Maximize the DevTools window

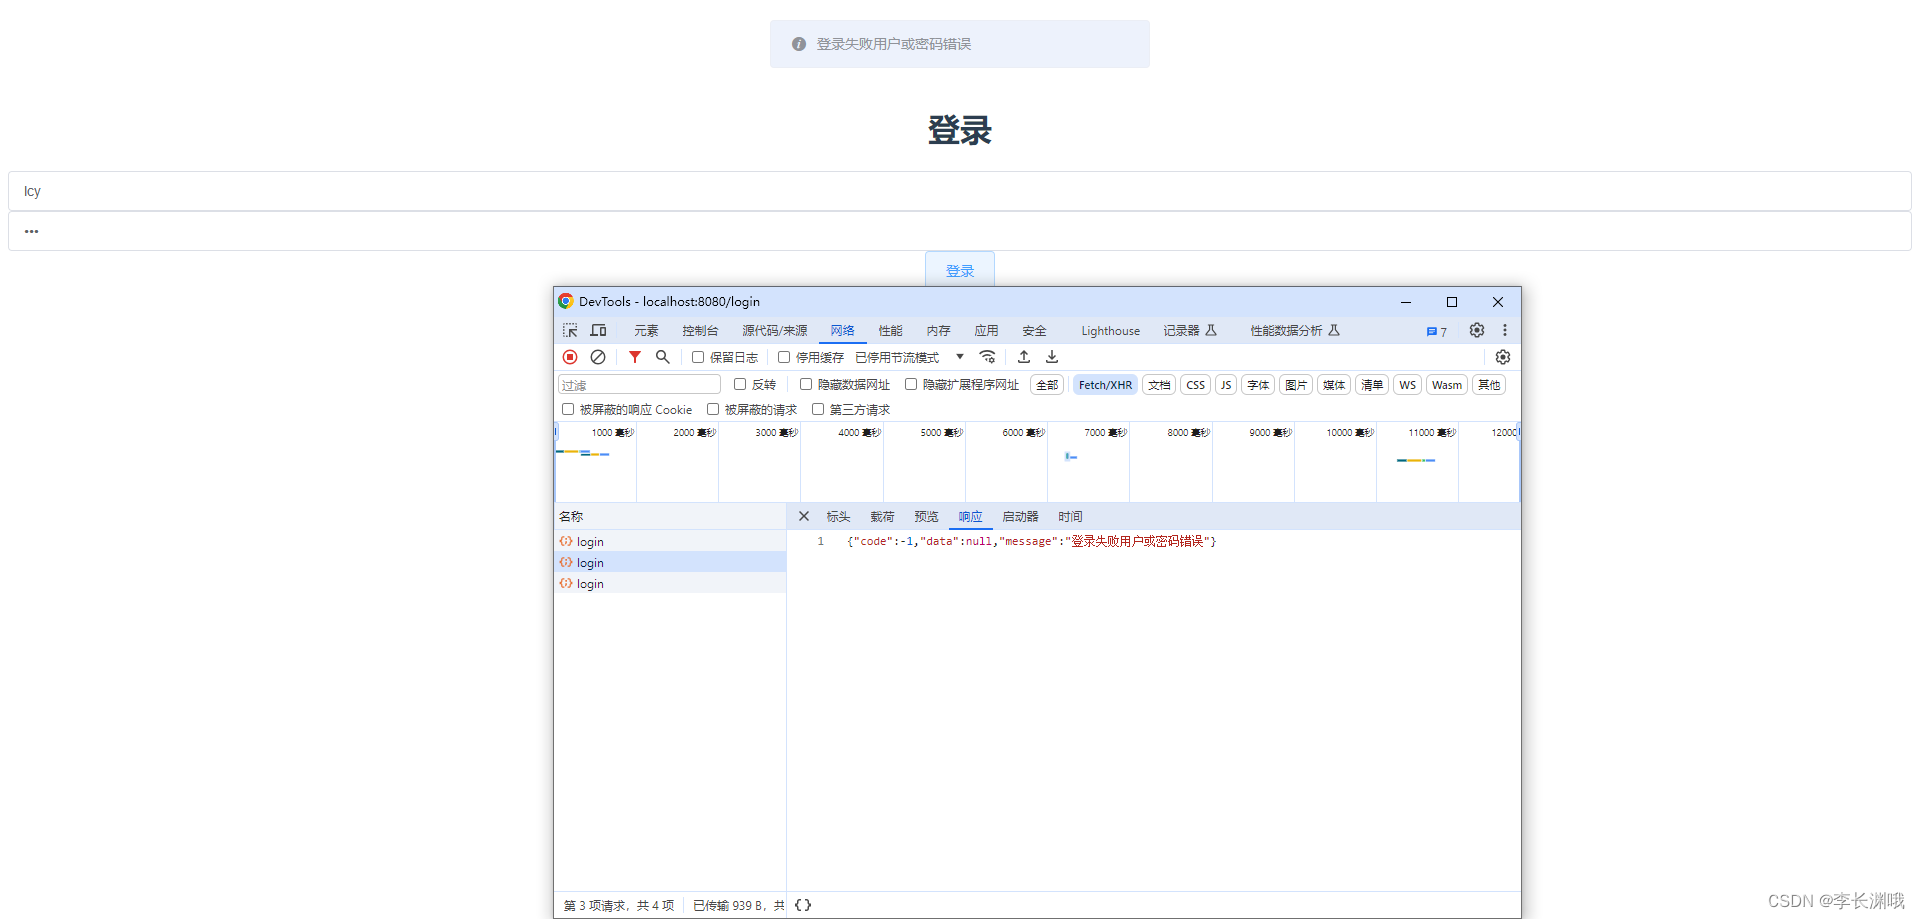(x=1452, y=302)
